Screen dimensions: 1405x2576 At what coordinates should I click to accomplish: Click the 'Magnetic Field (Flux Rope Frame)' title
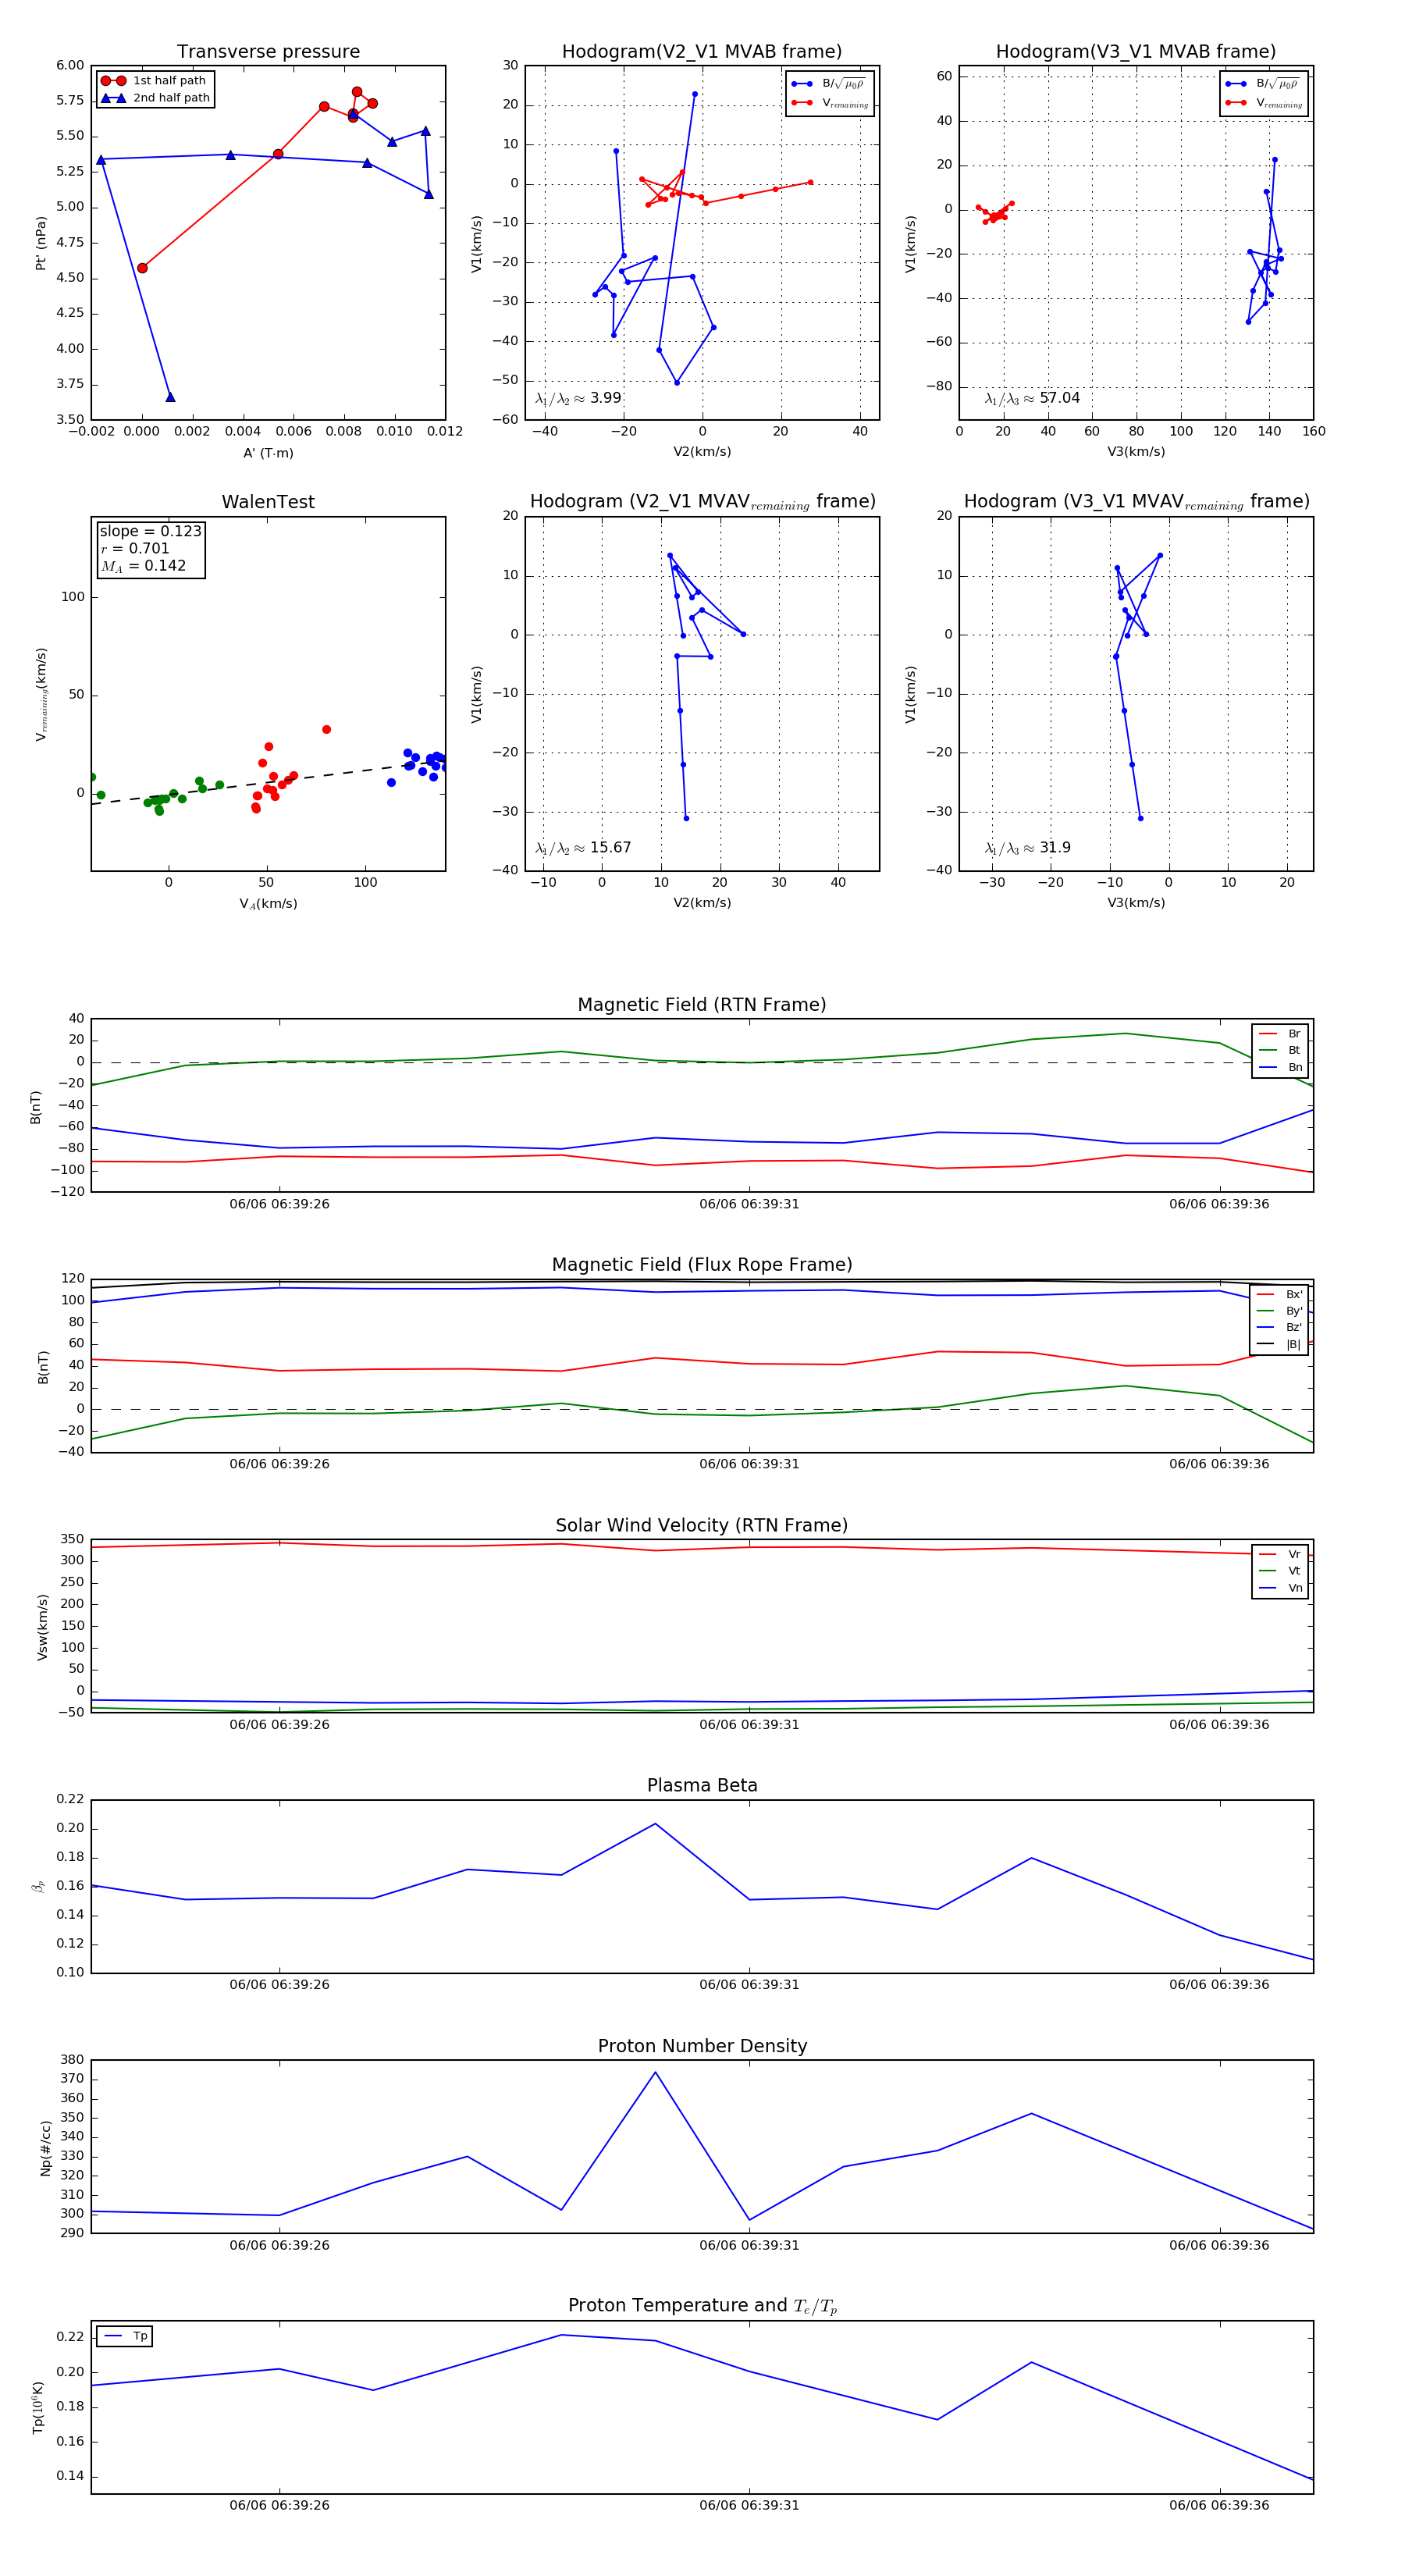pos(702,1265)
